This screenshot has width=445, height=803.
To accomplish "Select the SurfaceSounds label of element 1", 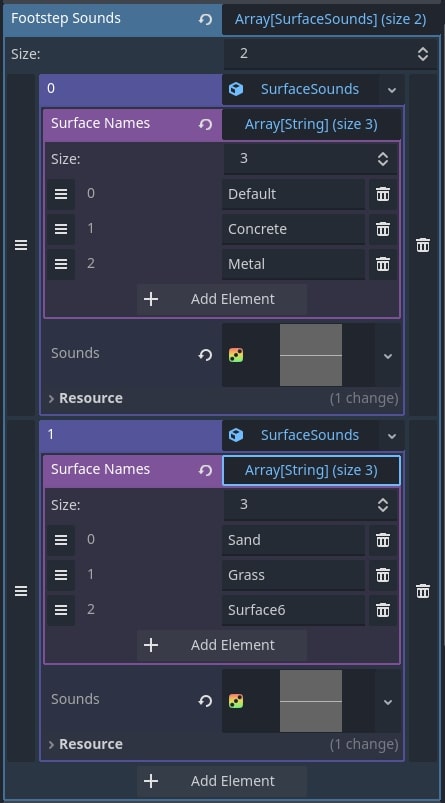I will point(310,435).
